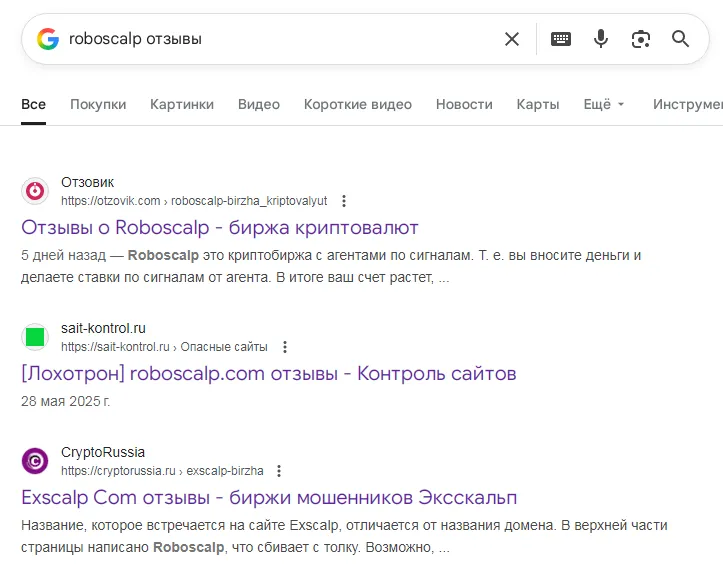Open the Короткие видео tab
The image size is (723, 569).
[x=357, y=104]
